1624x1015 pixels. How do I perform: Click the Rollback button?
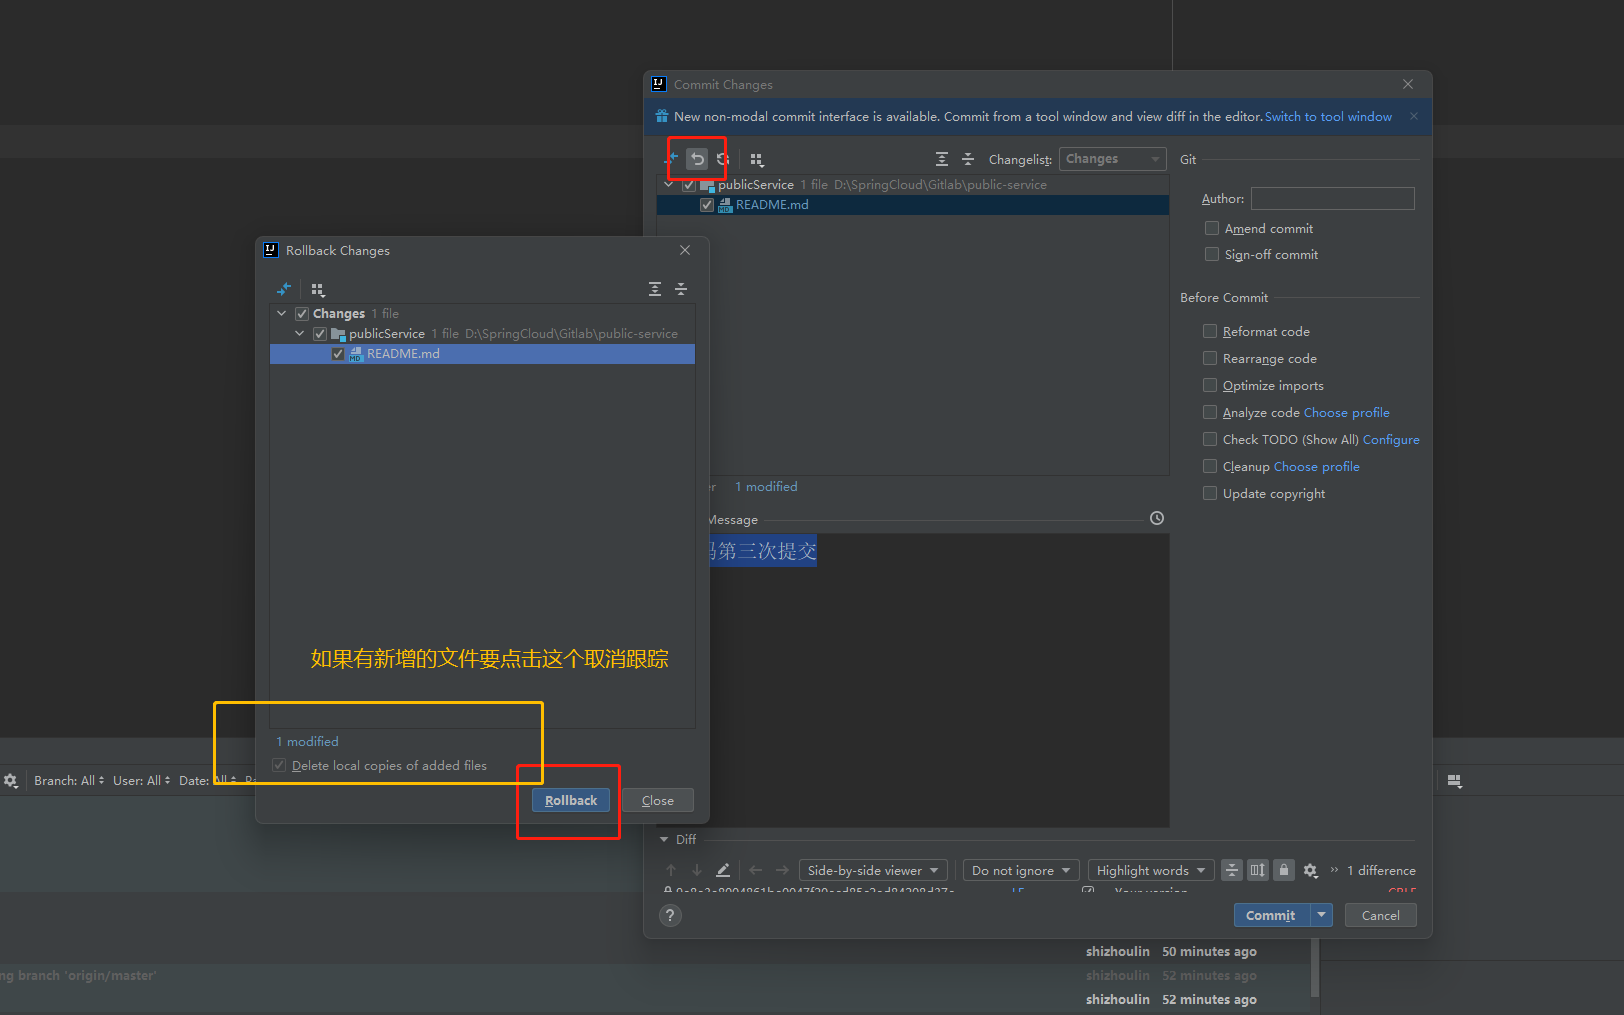571,800
